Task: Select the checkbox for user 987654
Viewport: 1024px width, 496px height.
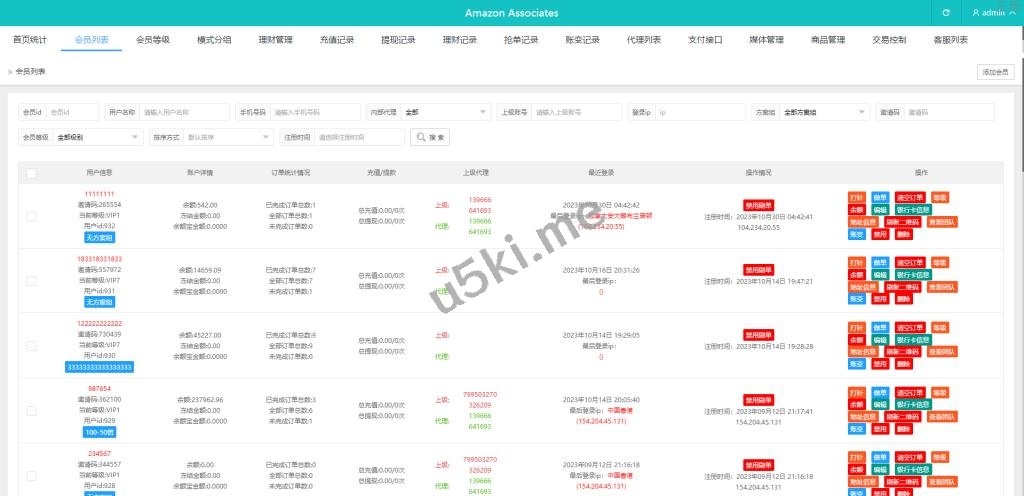Action: point(32,410)
